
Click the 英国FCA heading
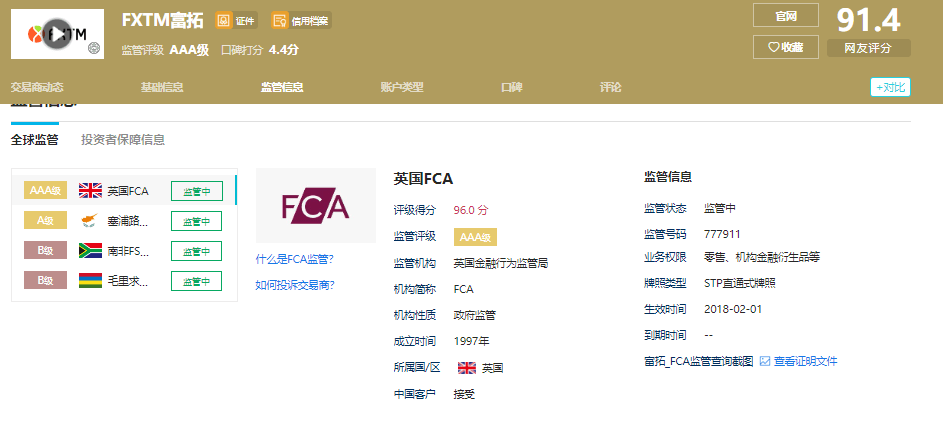point(423,179)
